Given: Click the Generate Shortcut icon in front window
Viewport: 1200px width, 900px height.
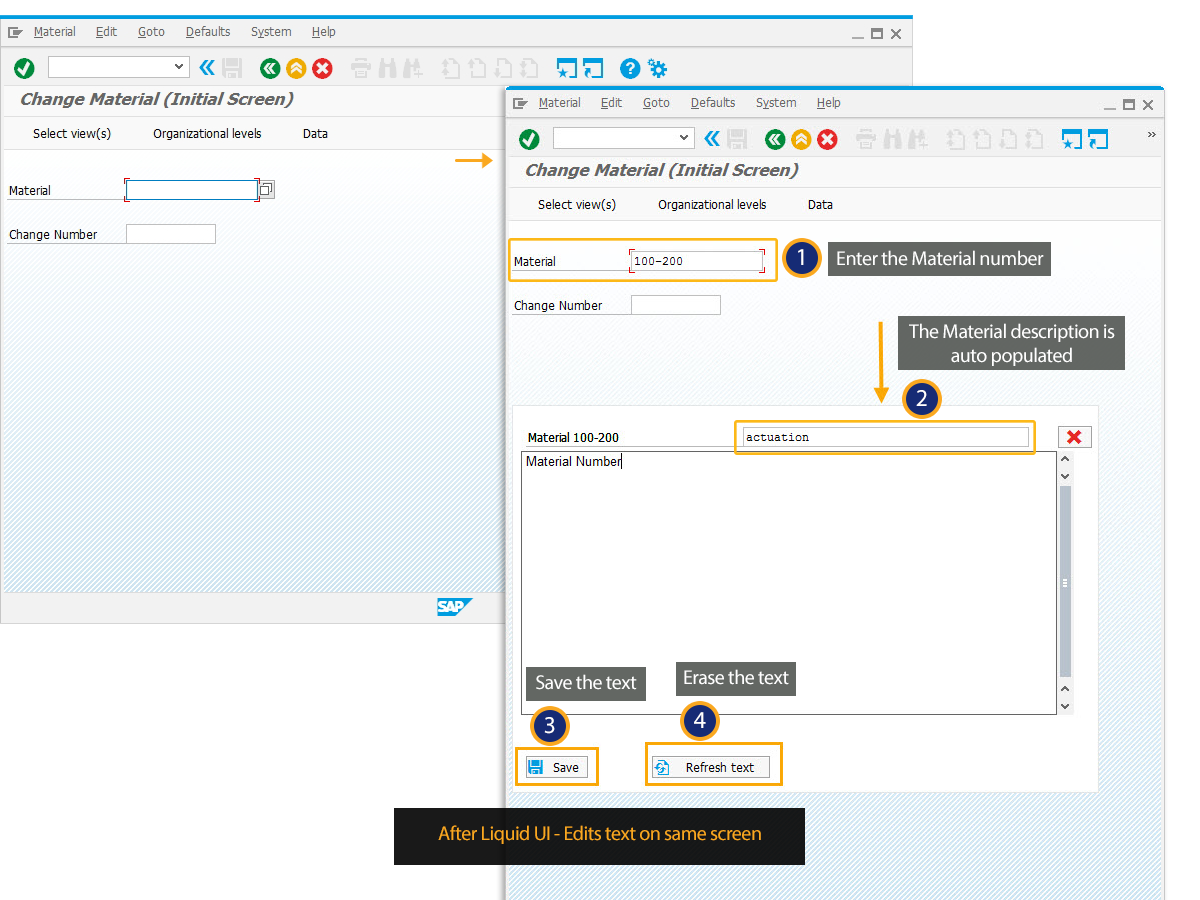Looking at the screenshot, I should point(1098,139).
